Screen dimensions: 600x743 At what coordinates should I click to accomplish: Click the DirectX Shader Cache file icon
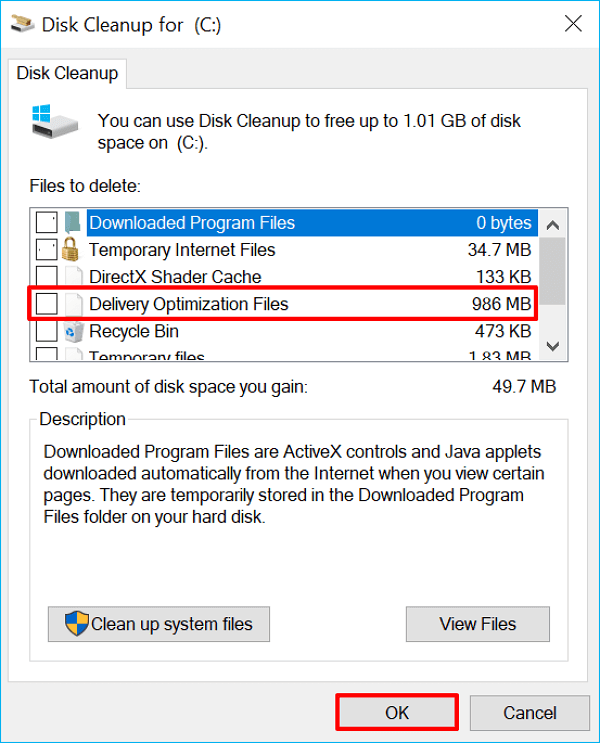tap(73, 277)
